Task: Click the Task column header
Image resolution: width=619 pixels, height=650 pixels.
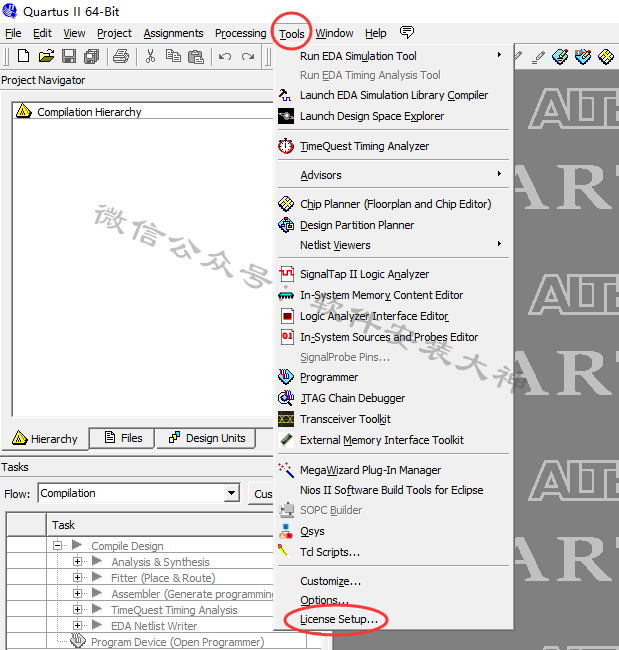Action: pos(160,525)
